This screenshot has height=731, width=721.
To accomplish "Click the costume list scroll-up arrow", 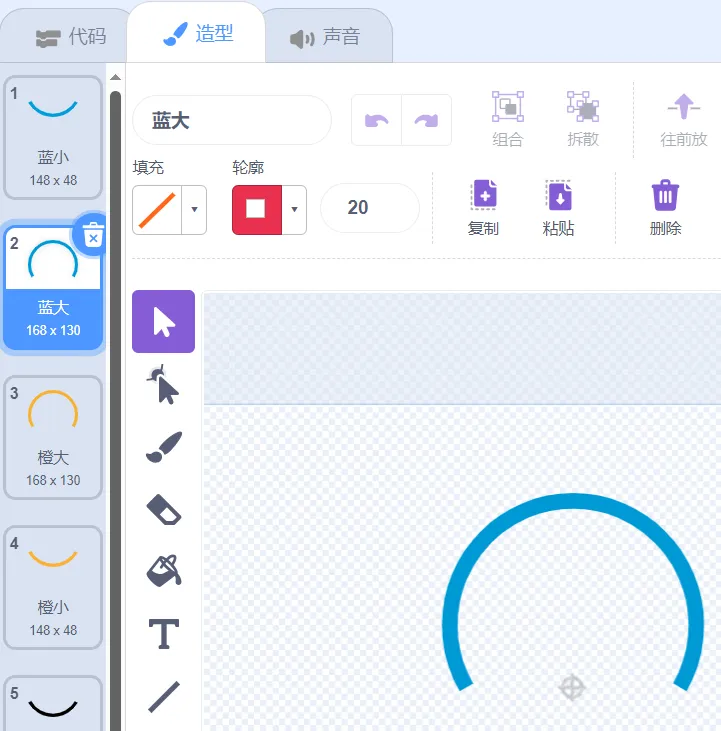I will [x=116, y=77].
